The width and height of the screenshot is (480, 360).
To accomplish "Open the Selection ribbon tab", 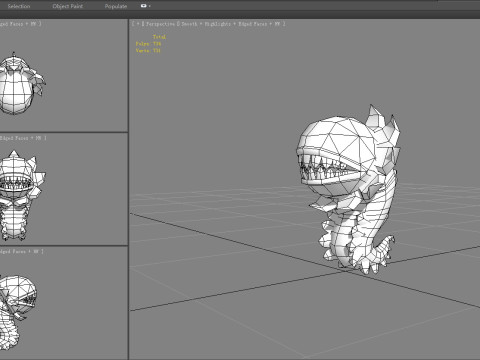I will 19,6.
